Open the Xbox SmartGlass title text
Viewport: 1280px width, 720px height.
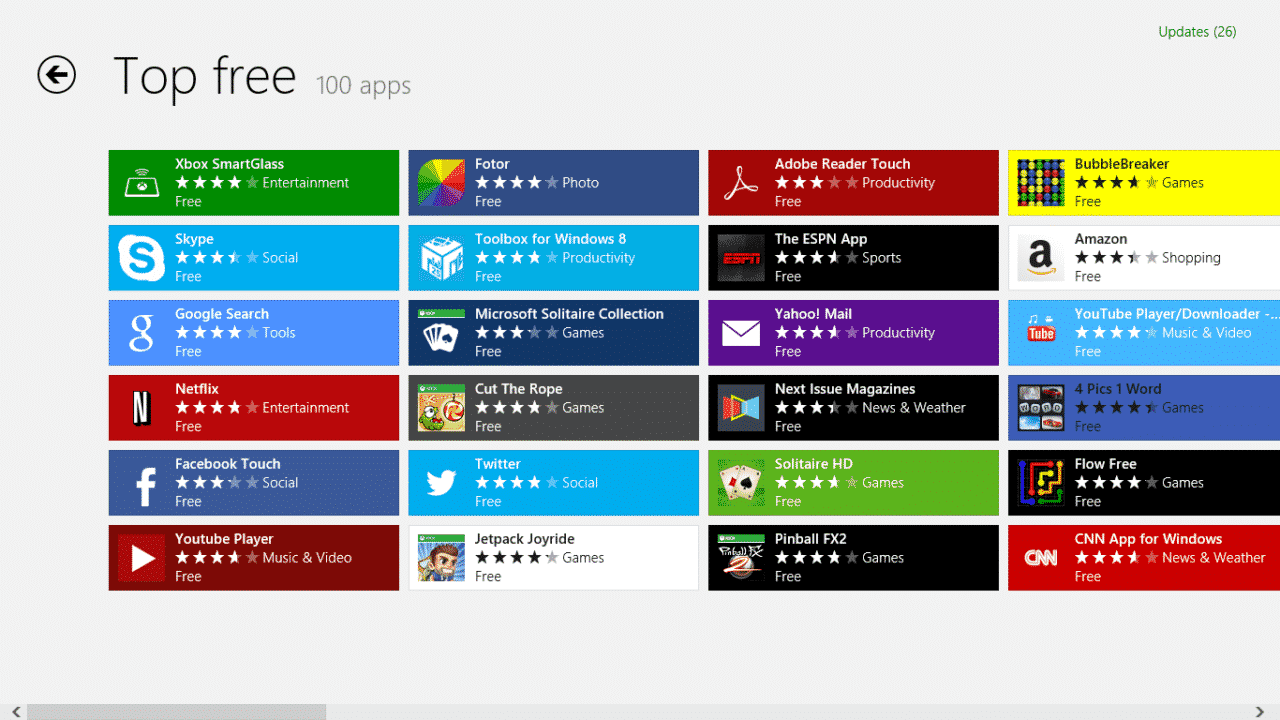(x=229, y=164)
